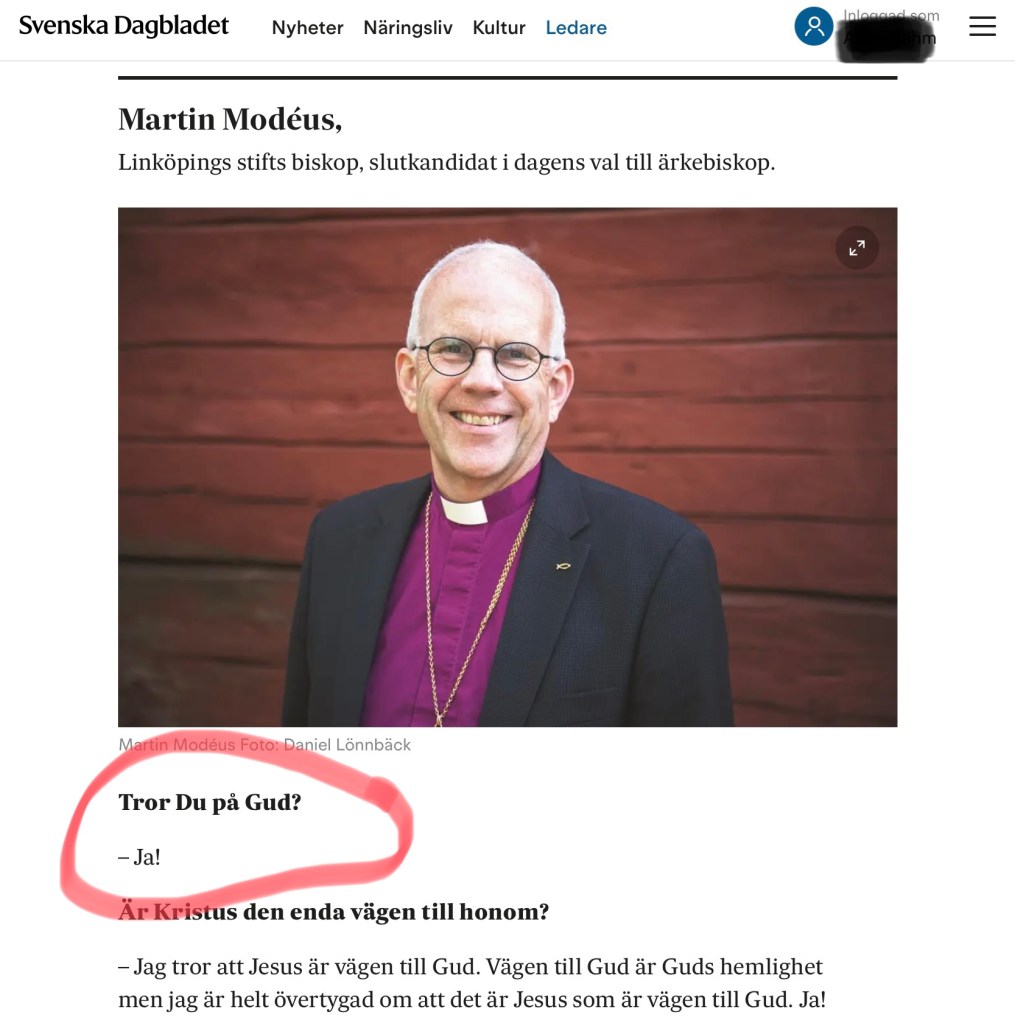The image size is (1015, 1023).
Task: Open the hamburger menu icon
Action: pyautogui.click(x=982, y=26)
